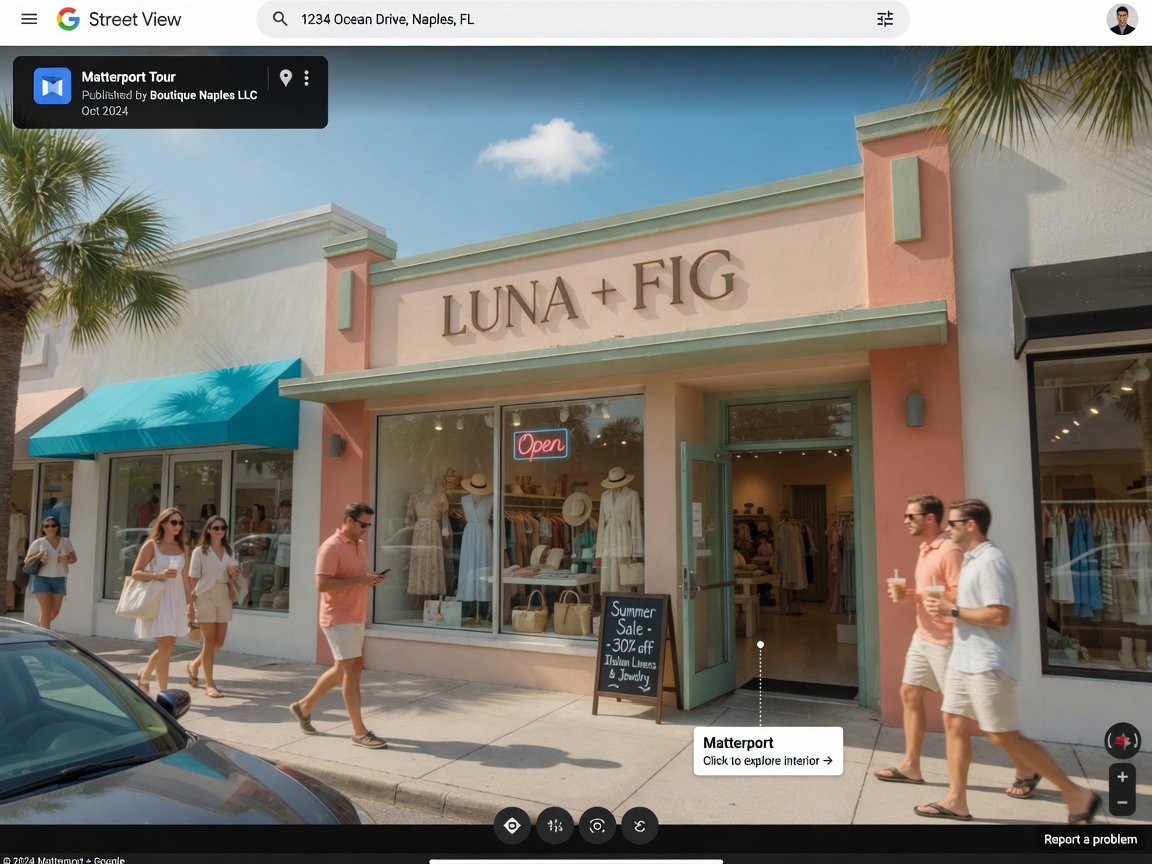This screenshot has width=1152, height=864.
Task: Click the adjustments sliders button in bottom toolbar
Action: coord(555,826)
